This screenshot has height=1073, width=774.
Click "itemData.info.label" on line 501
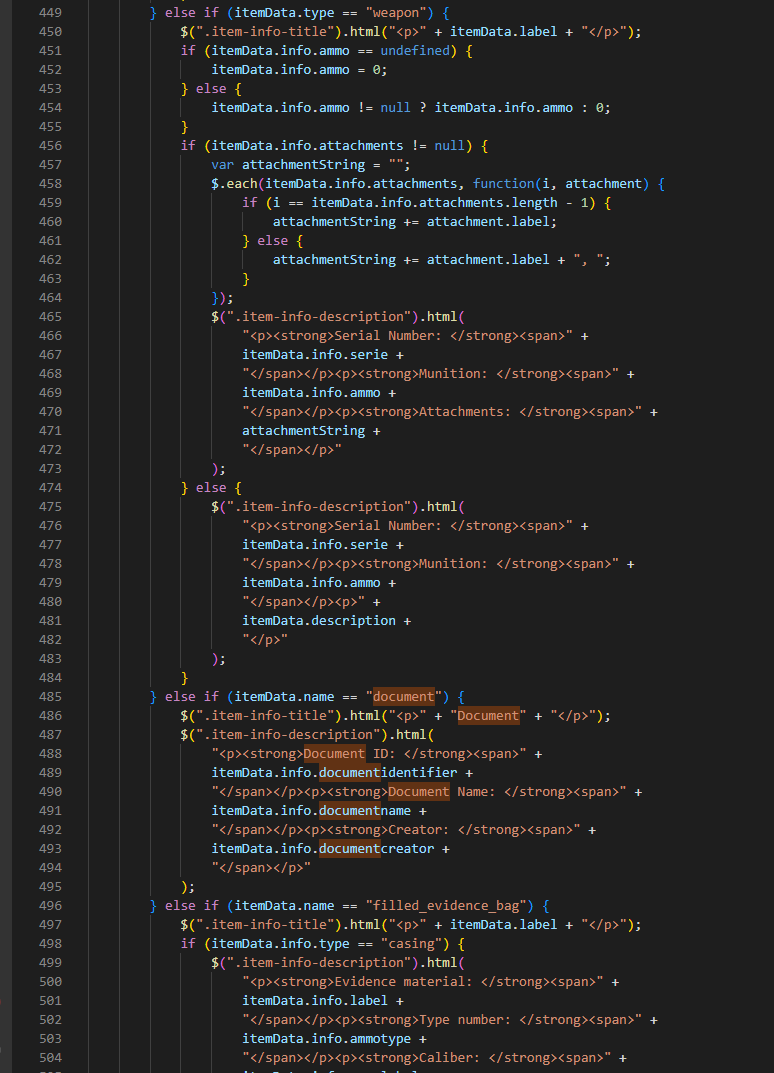point(315,1000)
